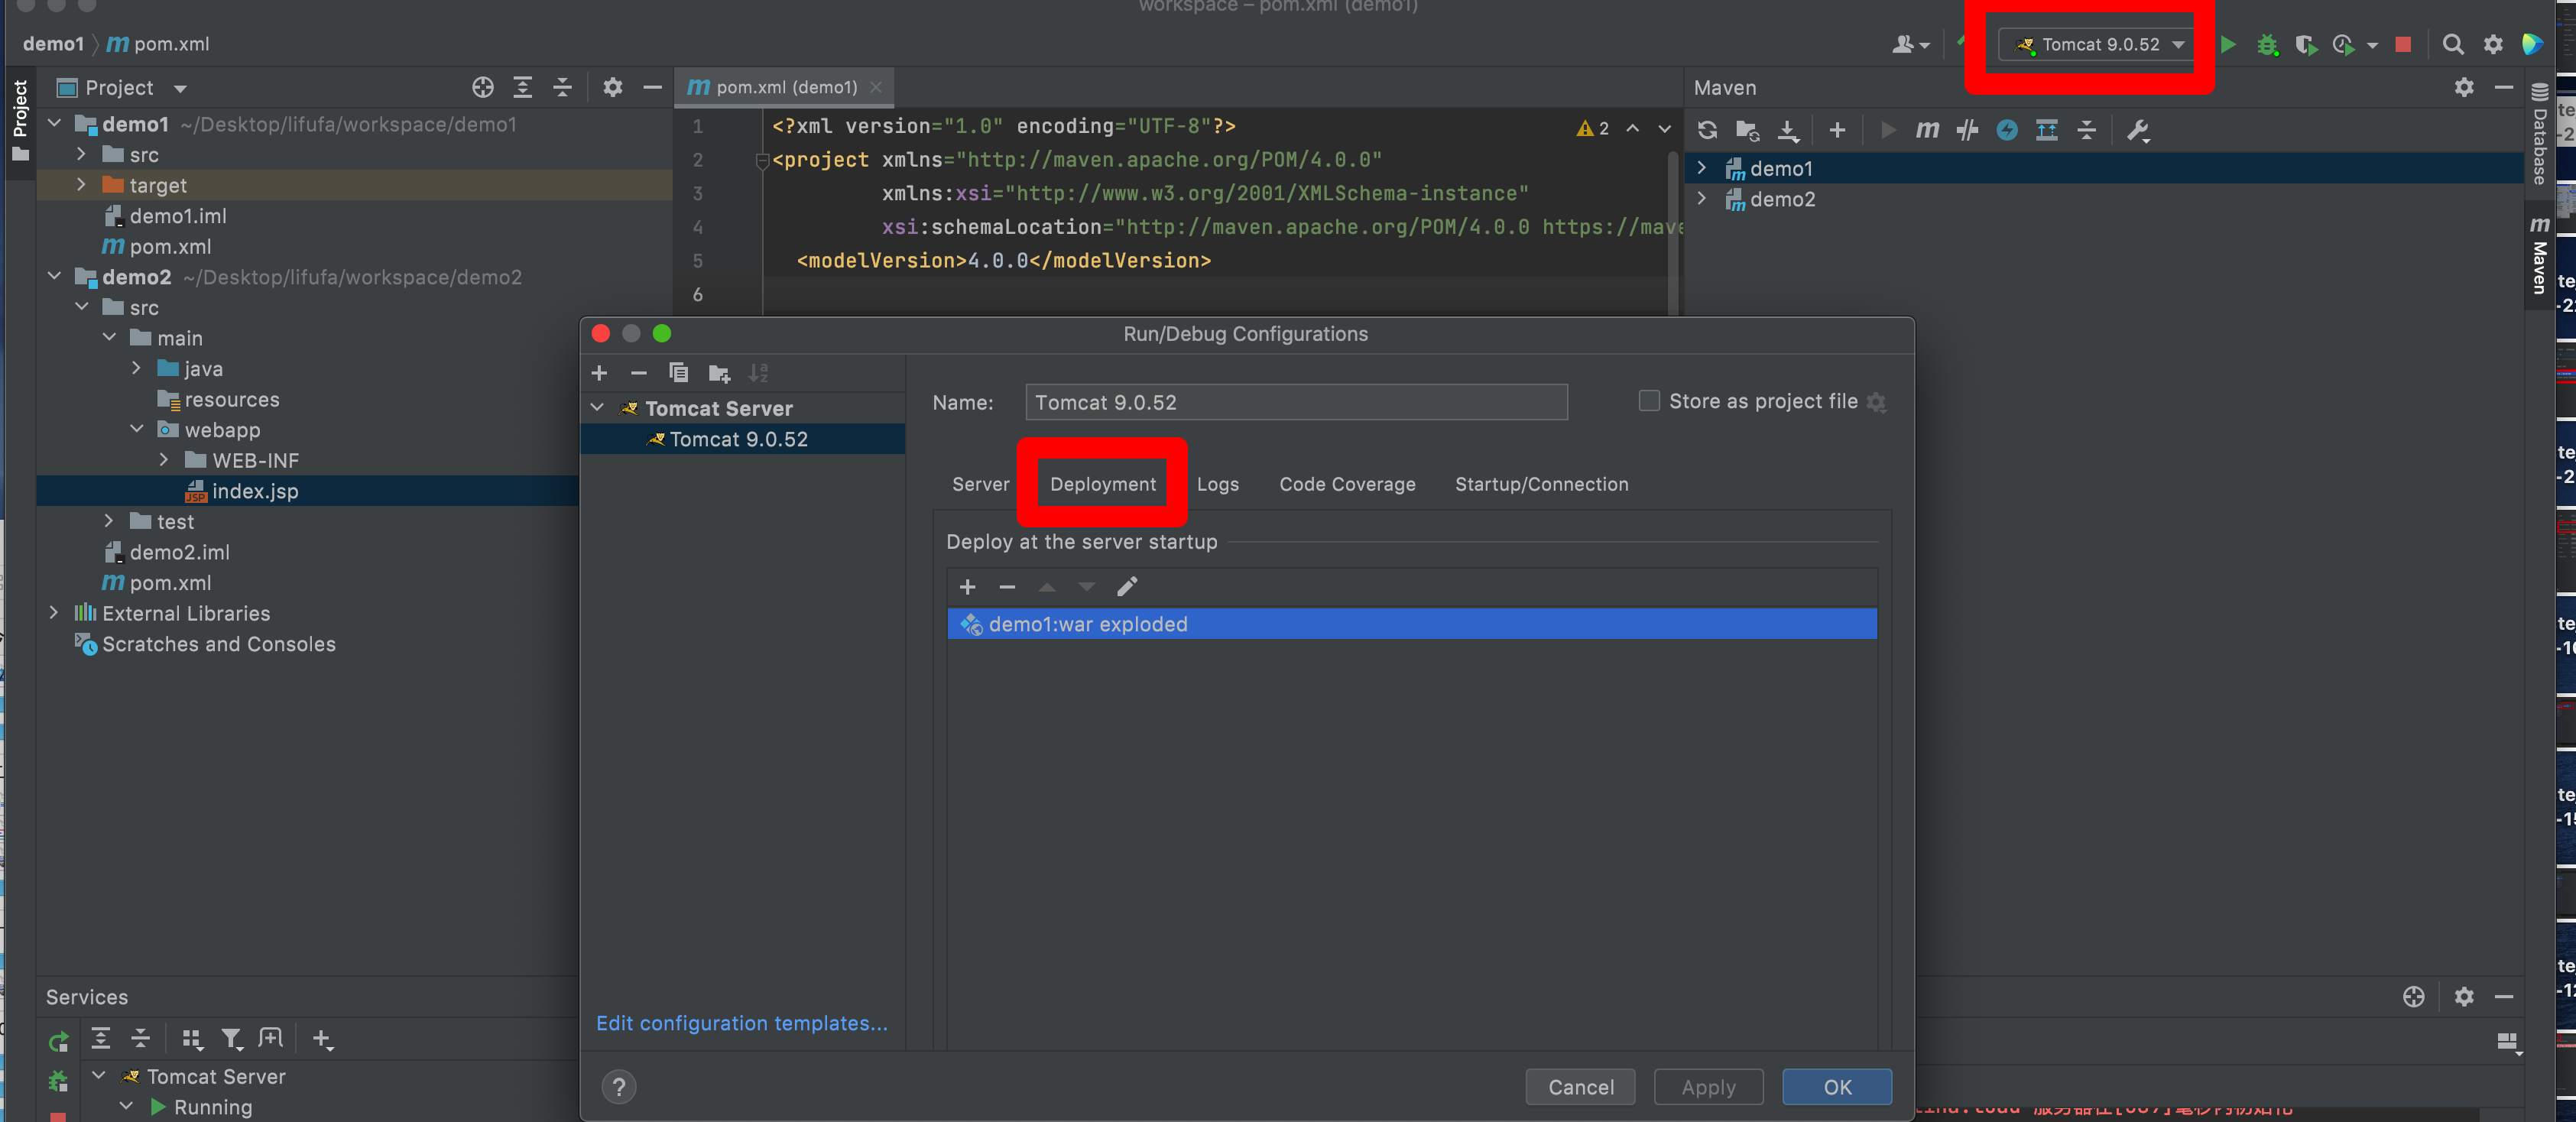Open the Startup/Connection tab

tap(1541, 484)
